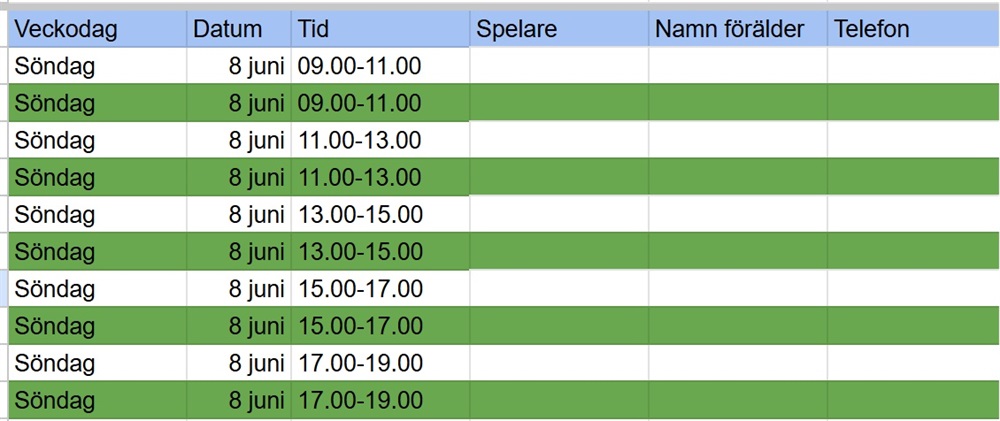Screen dimensions: 1000x421
Task: Click the first white 09.00-11.00 time cell
Action: [380, 66]
